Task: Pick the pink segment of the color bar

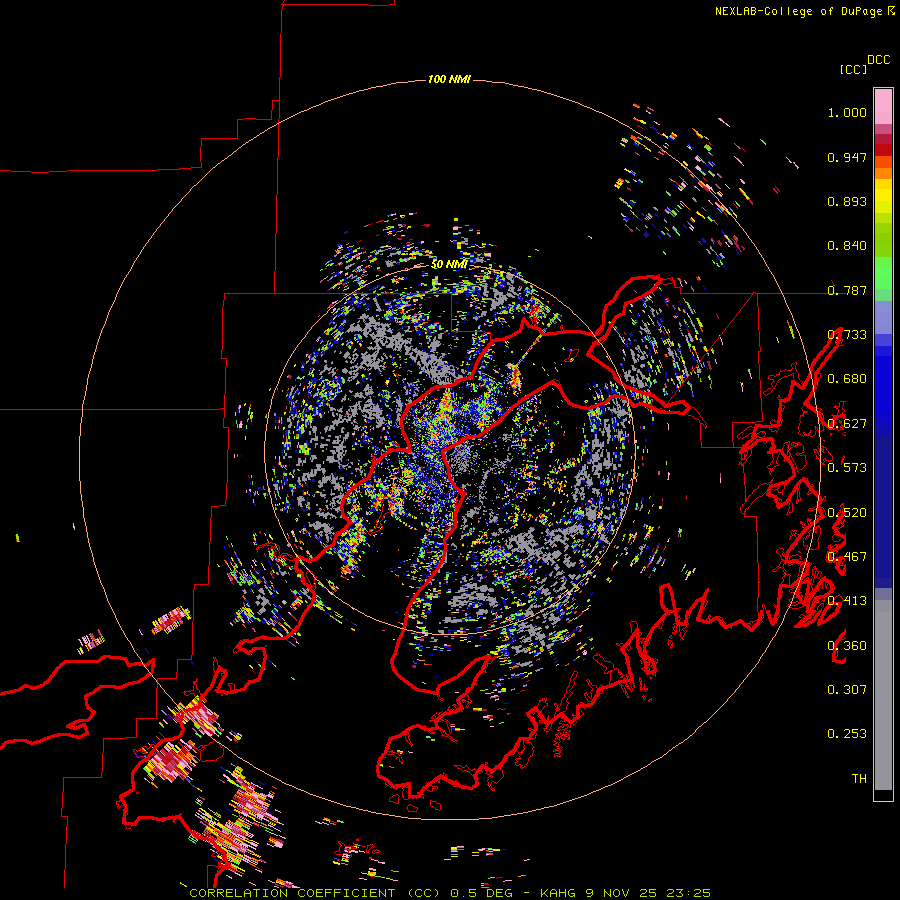Action: coord(883,107)
